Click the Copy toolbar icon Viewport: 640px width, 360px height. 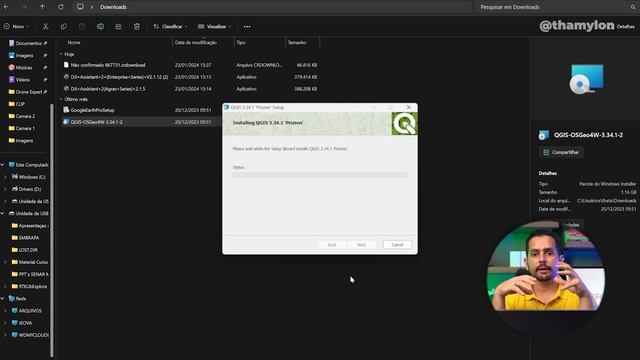click(x=64, y=27)
